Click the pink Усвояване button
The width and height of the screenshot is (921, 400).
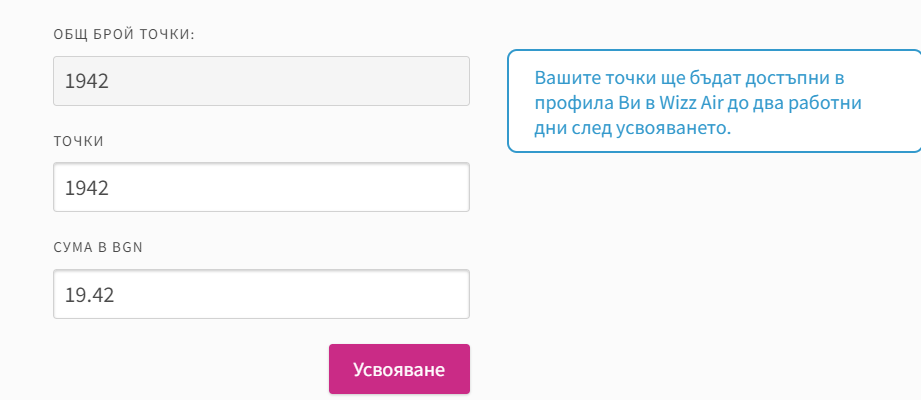click(399, 369)
